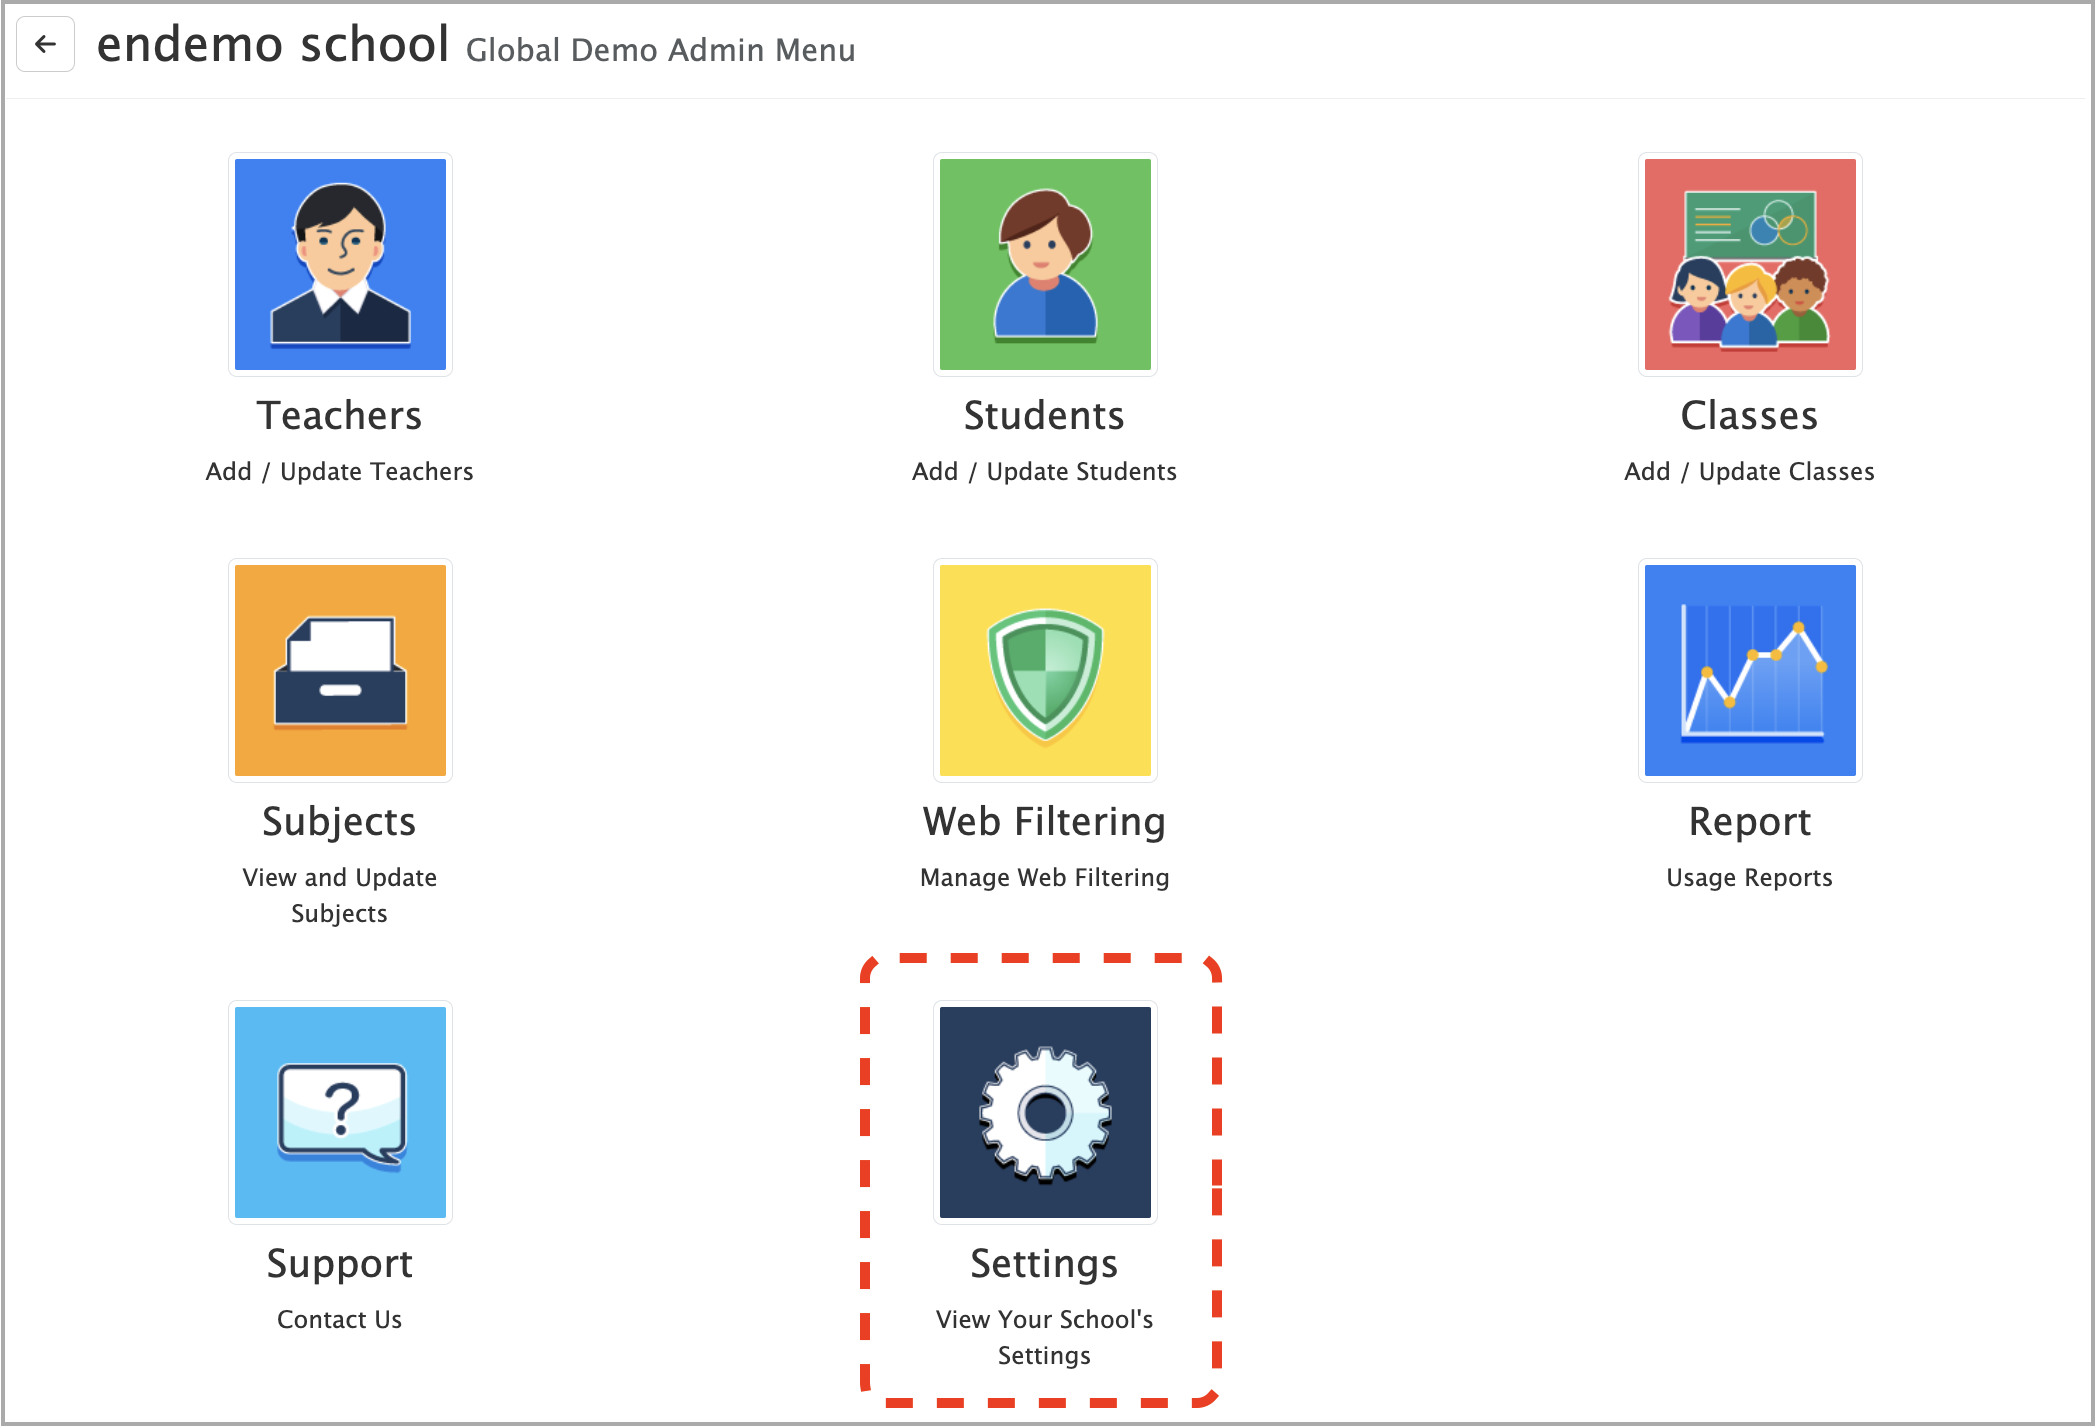Click the Teachers heading text

point(340,415)
